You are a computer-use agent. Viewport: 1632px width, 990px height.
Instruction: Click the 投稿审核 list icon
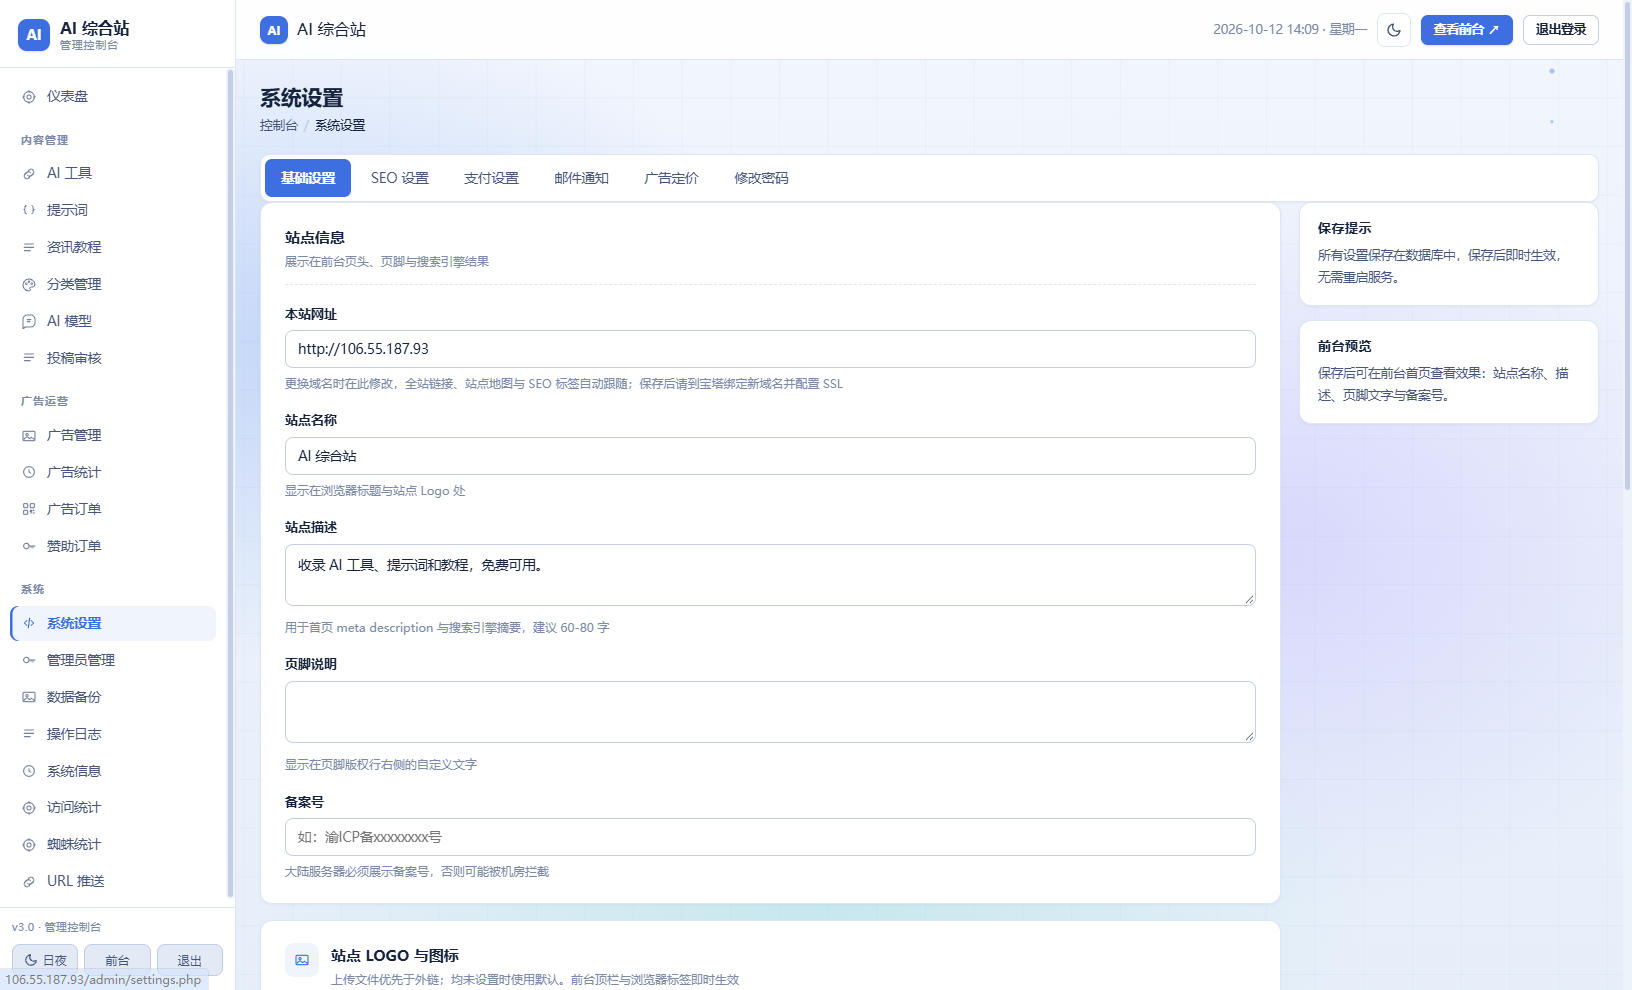[x=29, y=359]
